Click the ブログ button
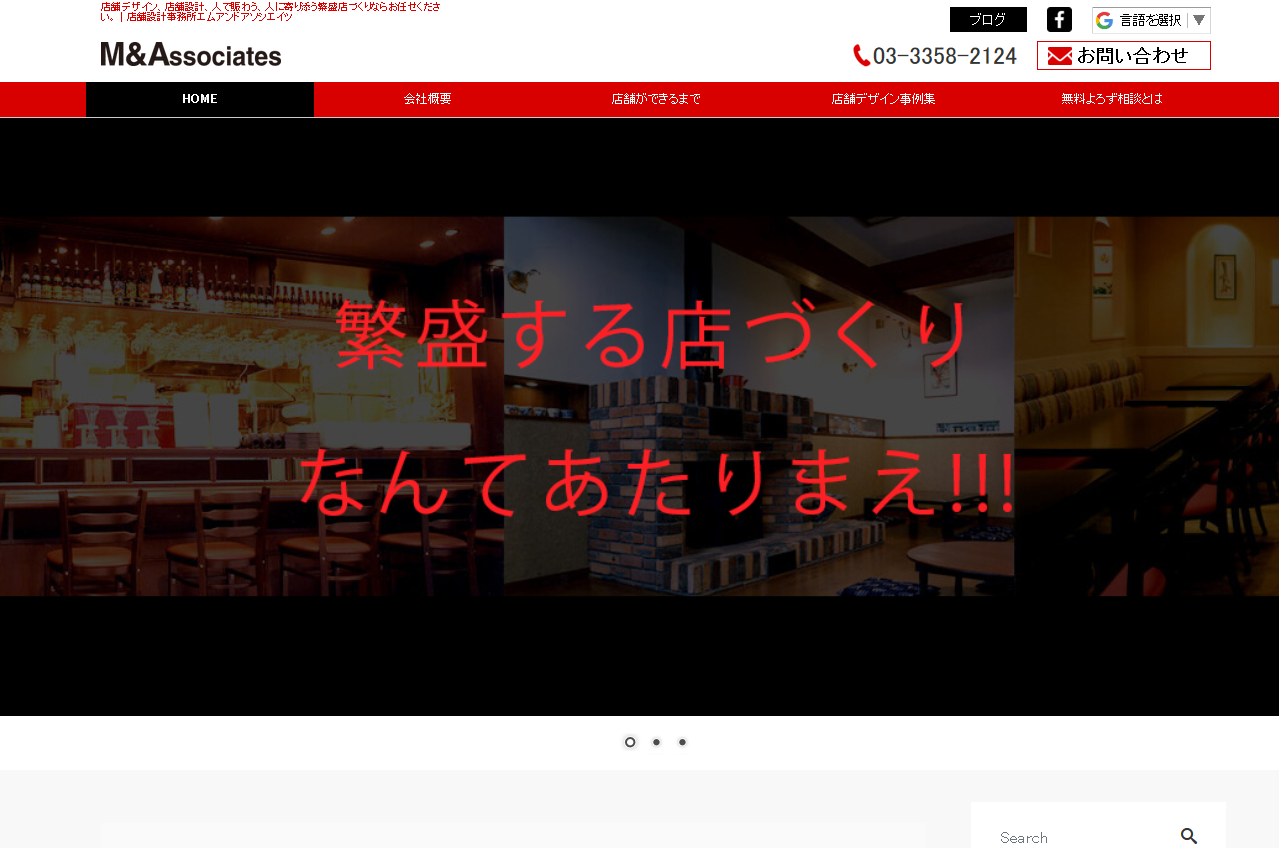The image size is (1279, 848). (x=988, y=20)
